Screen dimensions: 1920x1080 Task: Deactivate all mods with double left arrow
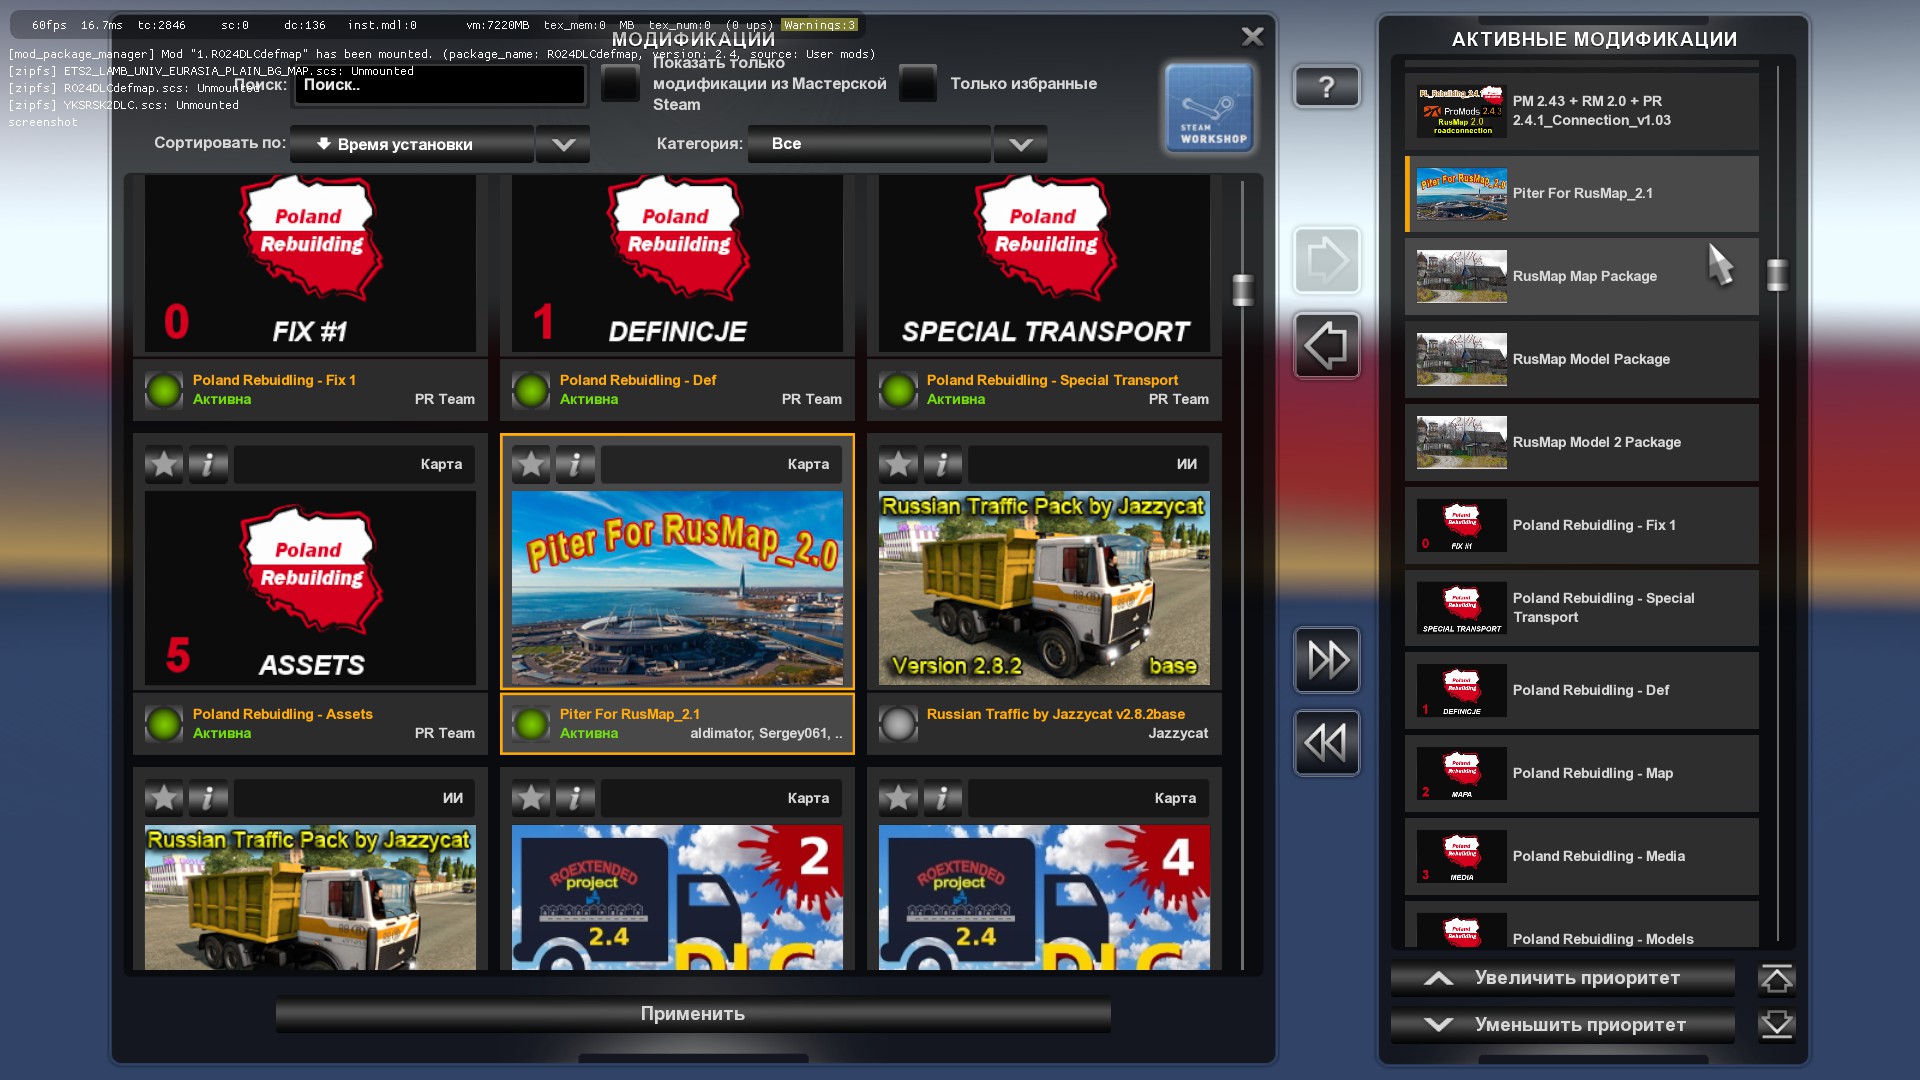1326,743
